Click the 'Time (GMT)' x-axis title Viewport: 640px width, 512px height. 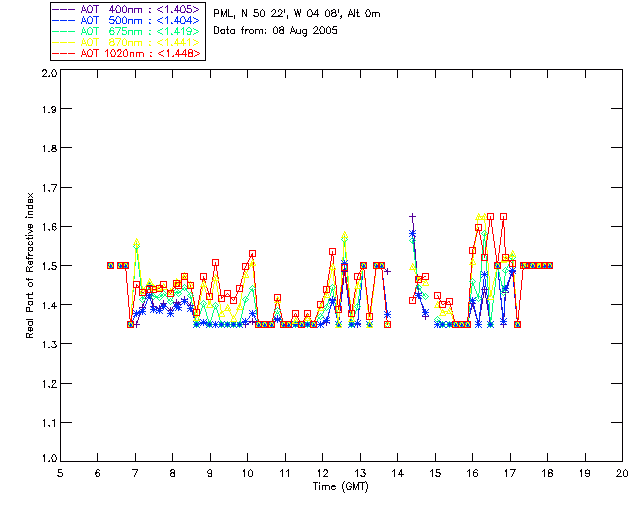[x=341, y=487]
